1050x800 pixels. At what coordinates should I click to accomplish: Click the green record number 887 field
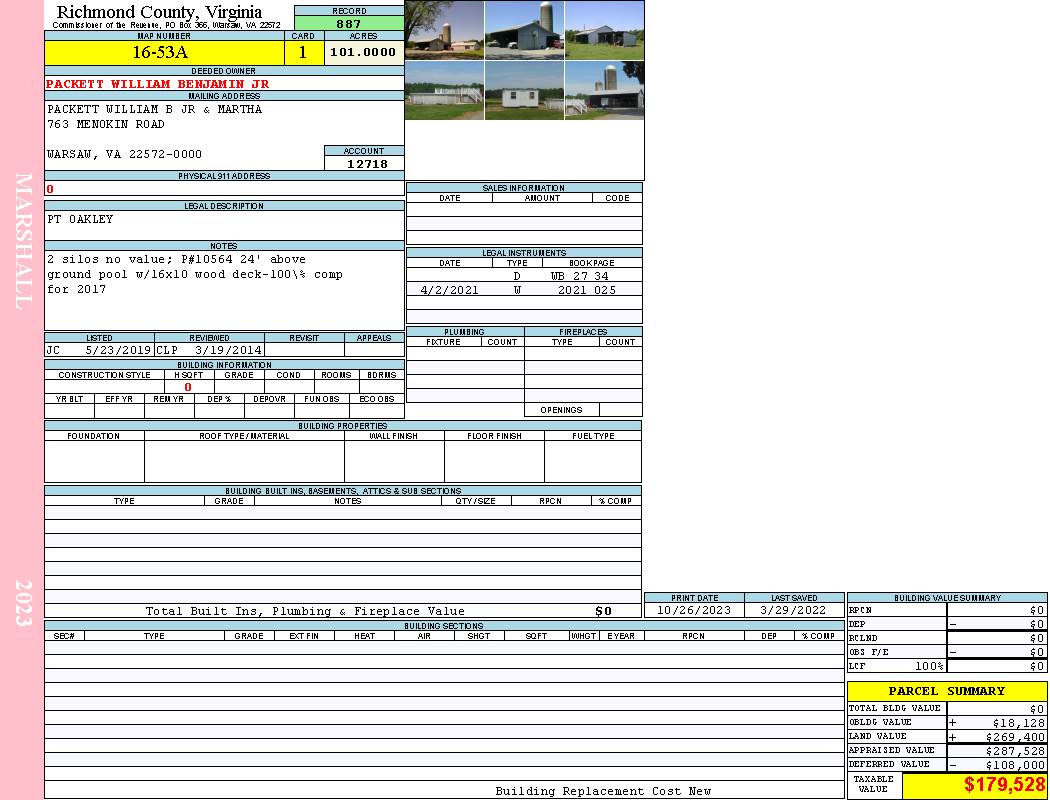tap(349, 24)
